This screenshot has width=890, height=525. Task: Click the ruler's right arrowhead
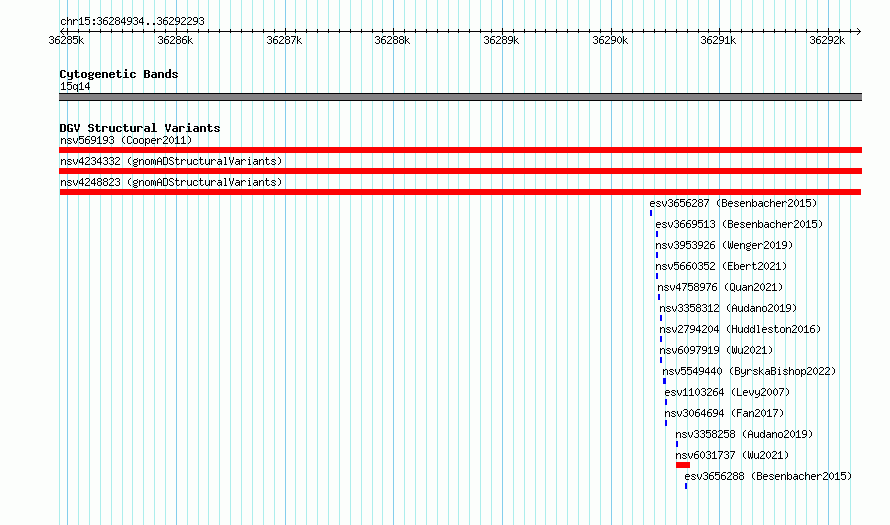[x=859, y=31]
